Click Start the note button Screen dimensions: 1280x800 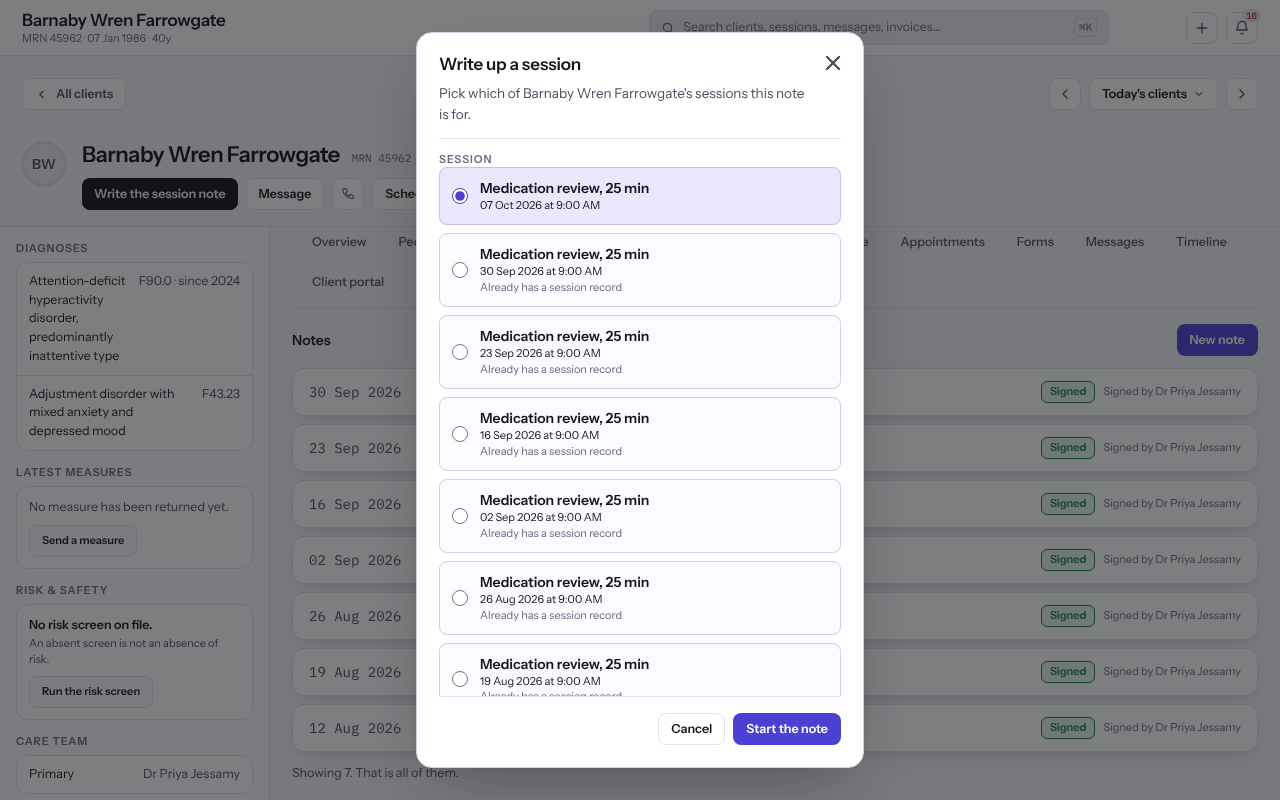pos(787,729)
